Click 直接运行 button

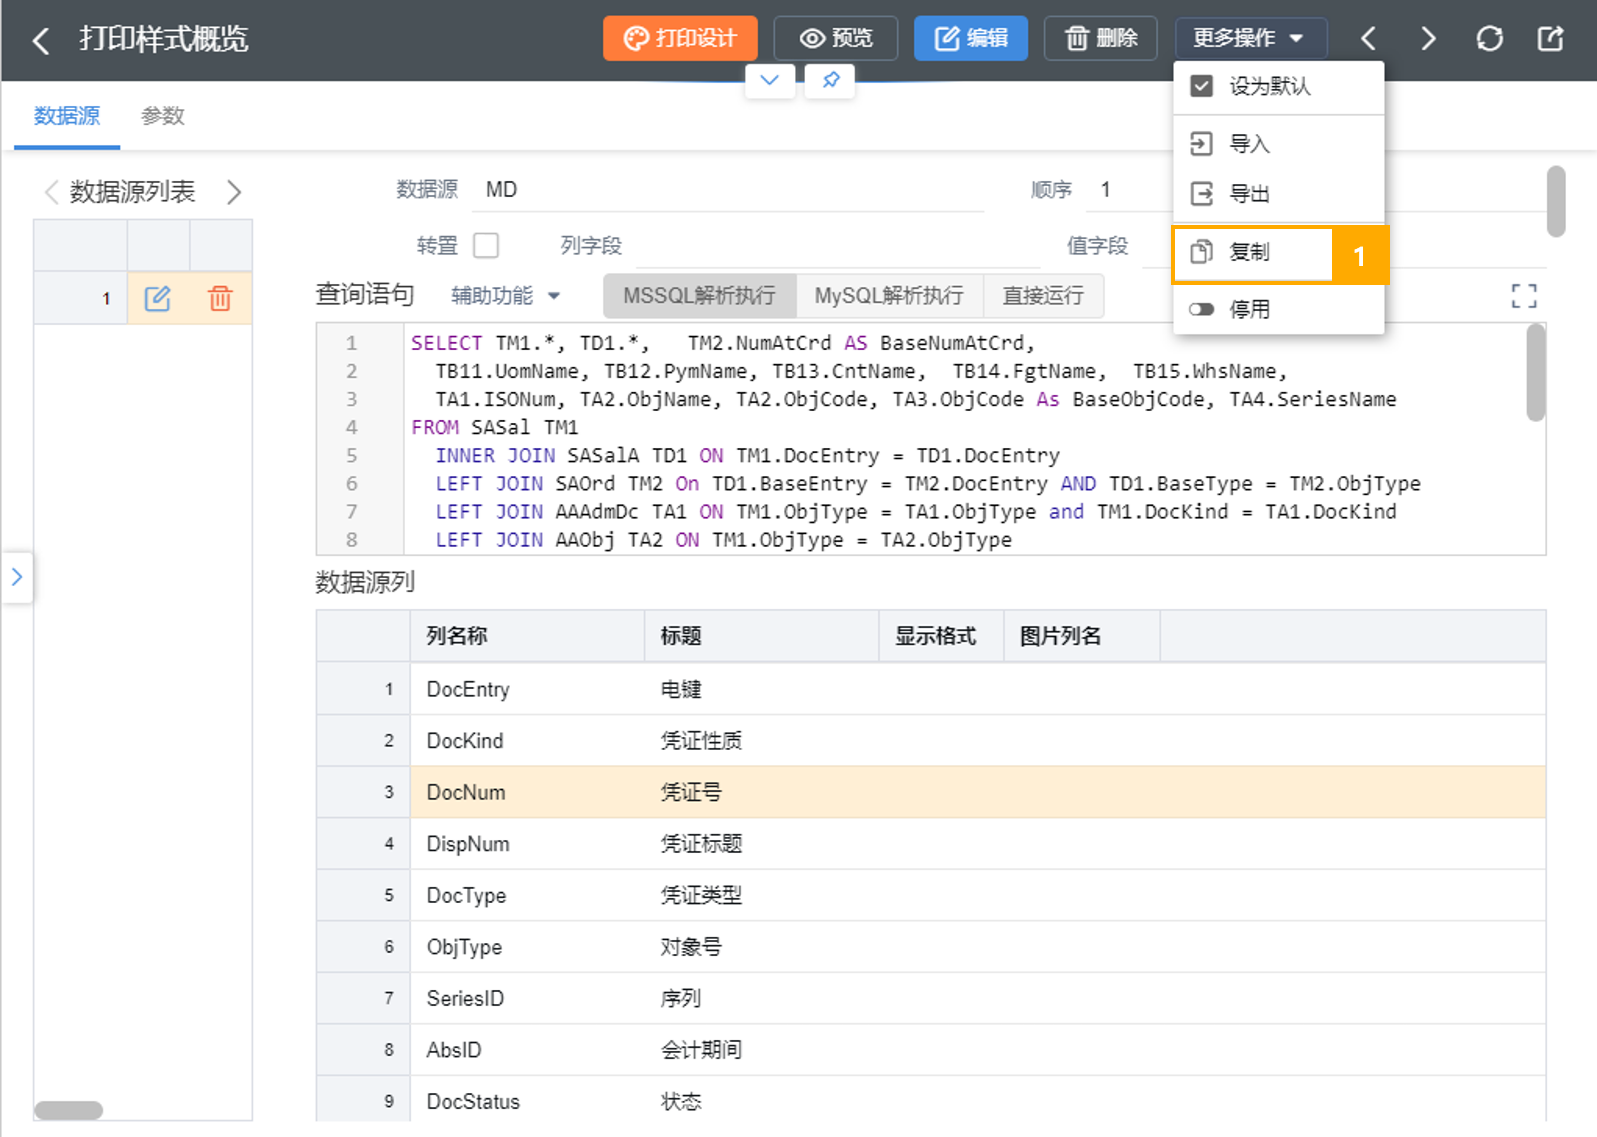coord(1043,296)
